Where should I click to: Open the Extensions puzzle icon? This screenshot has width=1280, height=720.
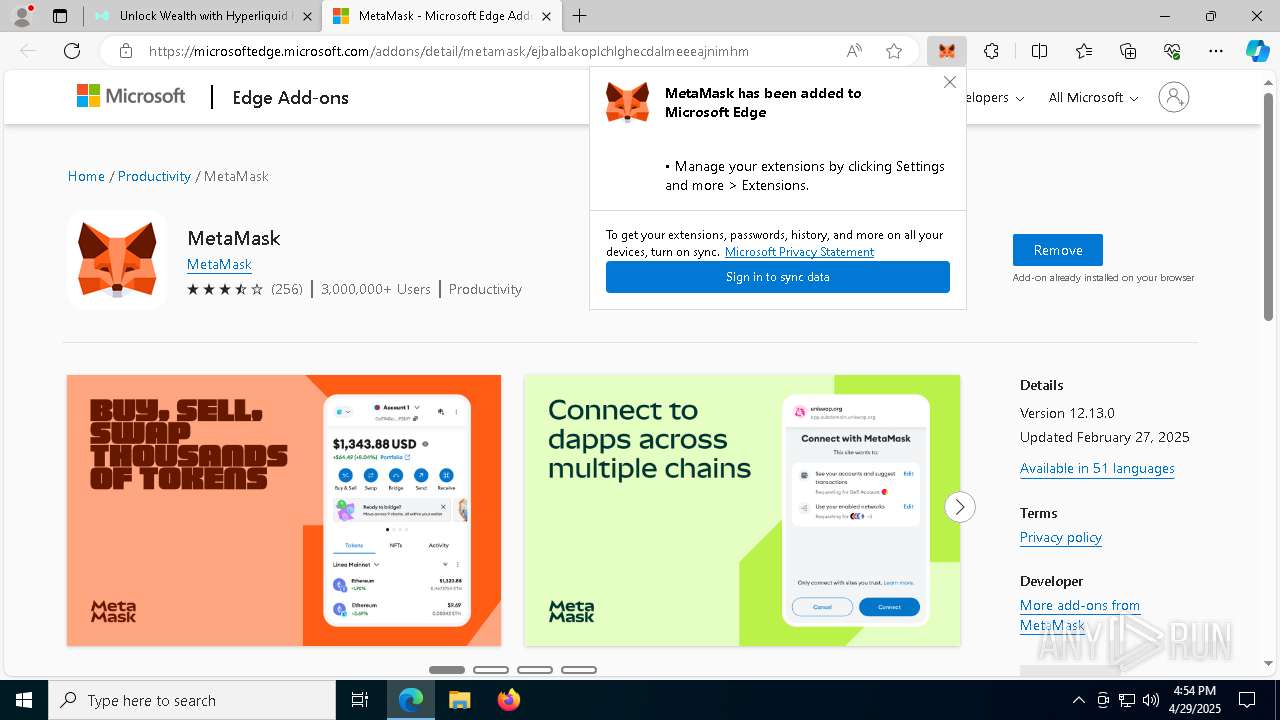tap(991, 51)
